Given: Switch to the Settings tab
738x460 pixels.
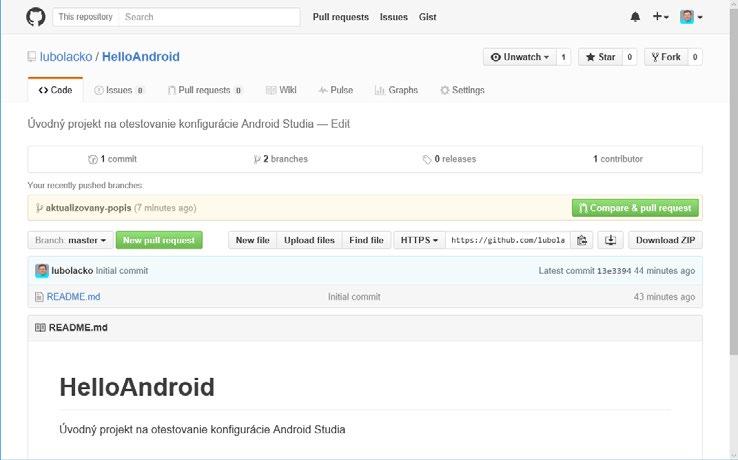Looking at the screenshot, I should click(x=462, y=90).
